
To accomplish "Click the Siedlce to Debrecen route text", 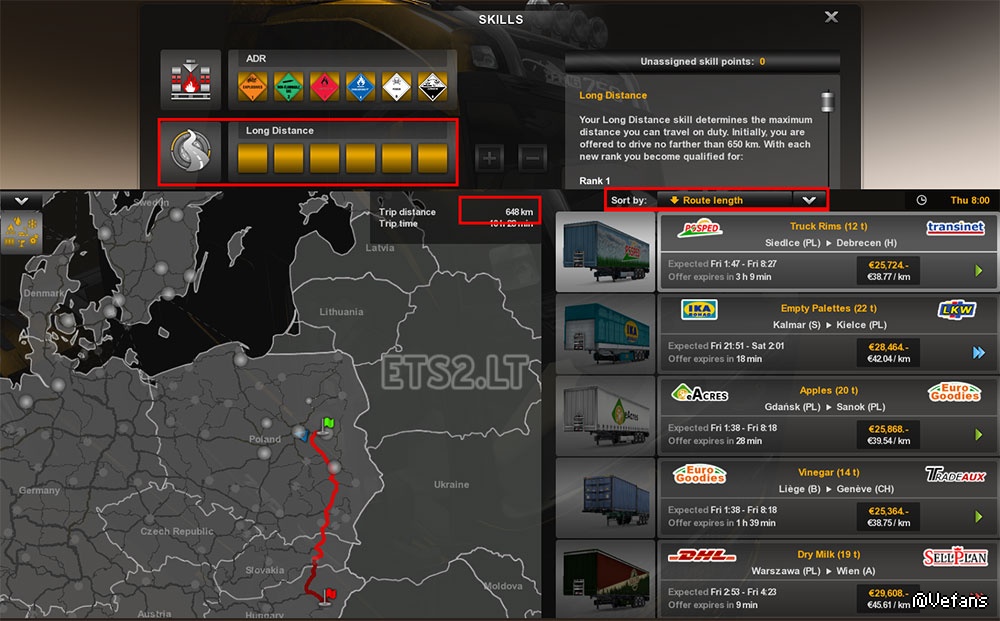I will (x=831, y=243).
